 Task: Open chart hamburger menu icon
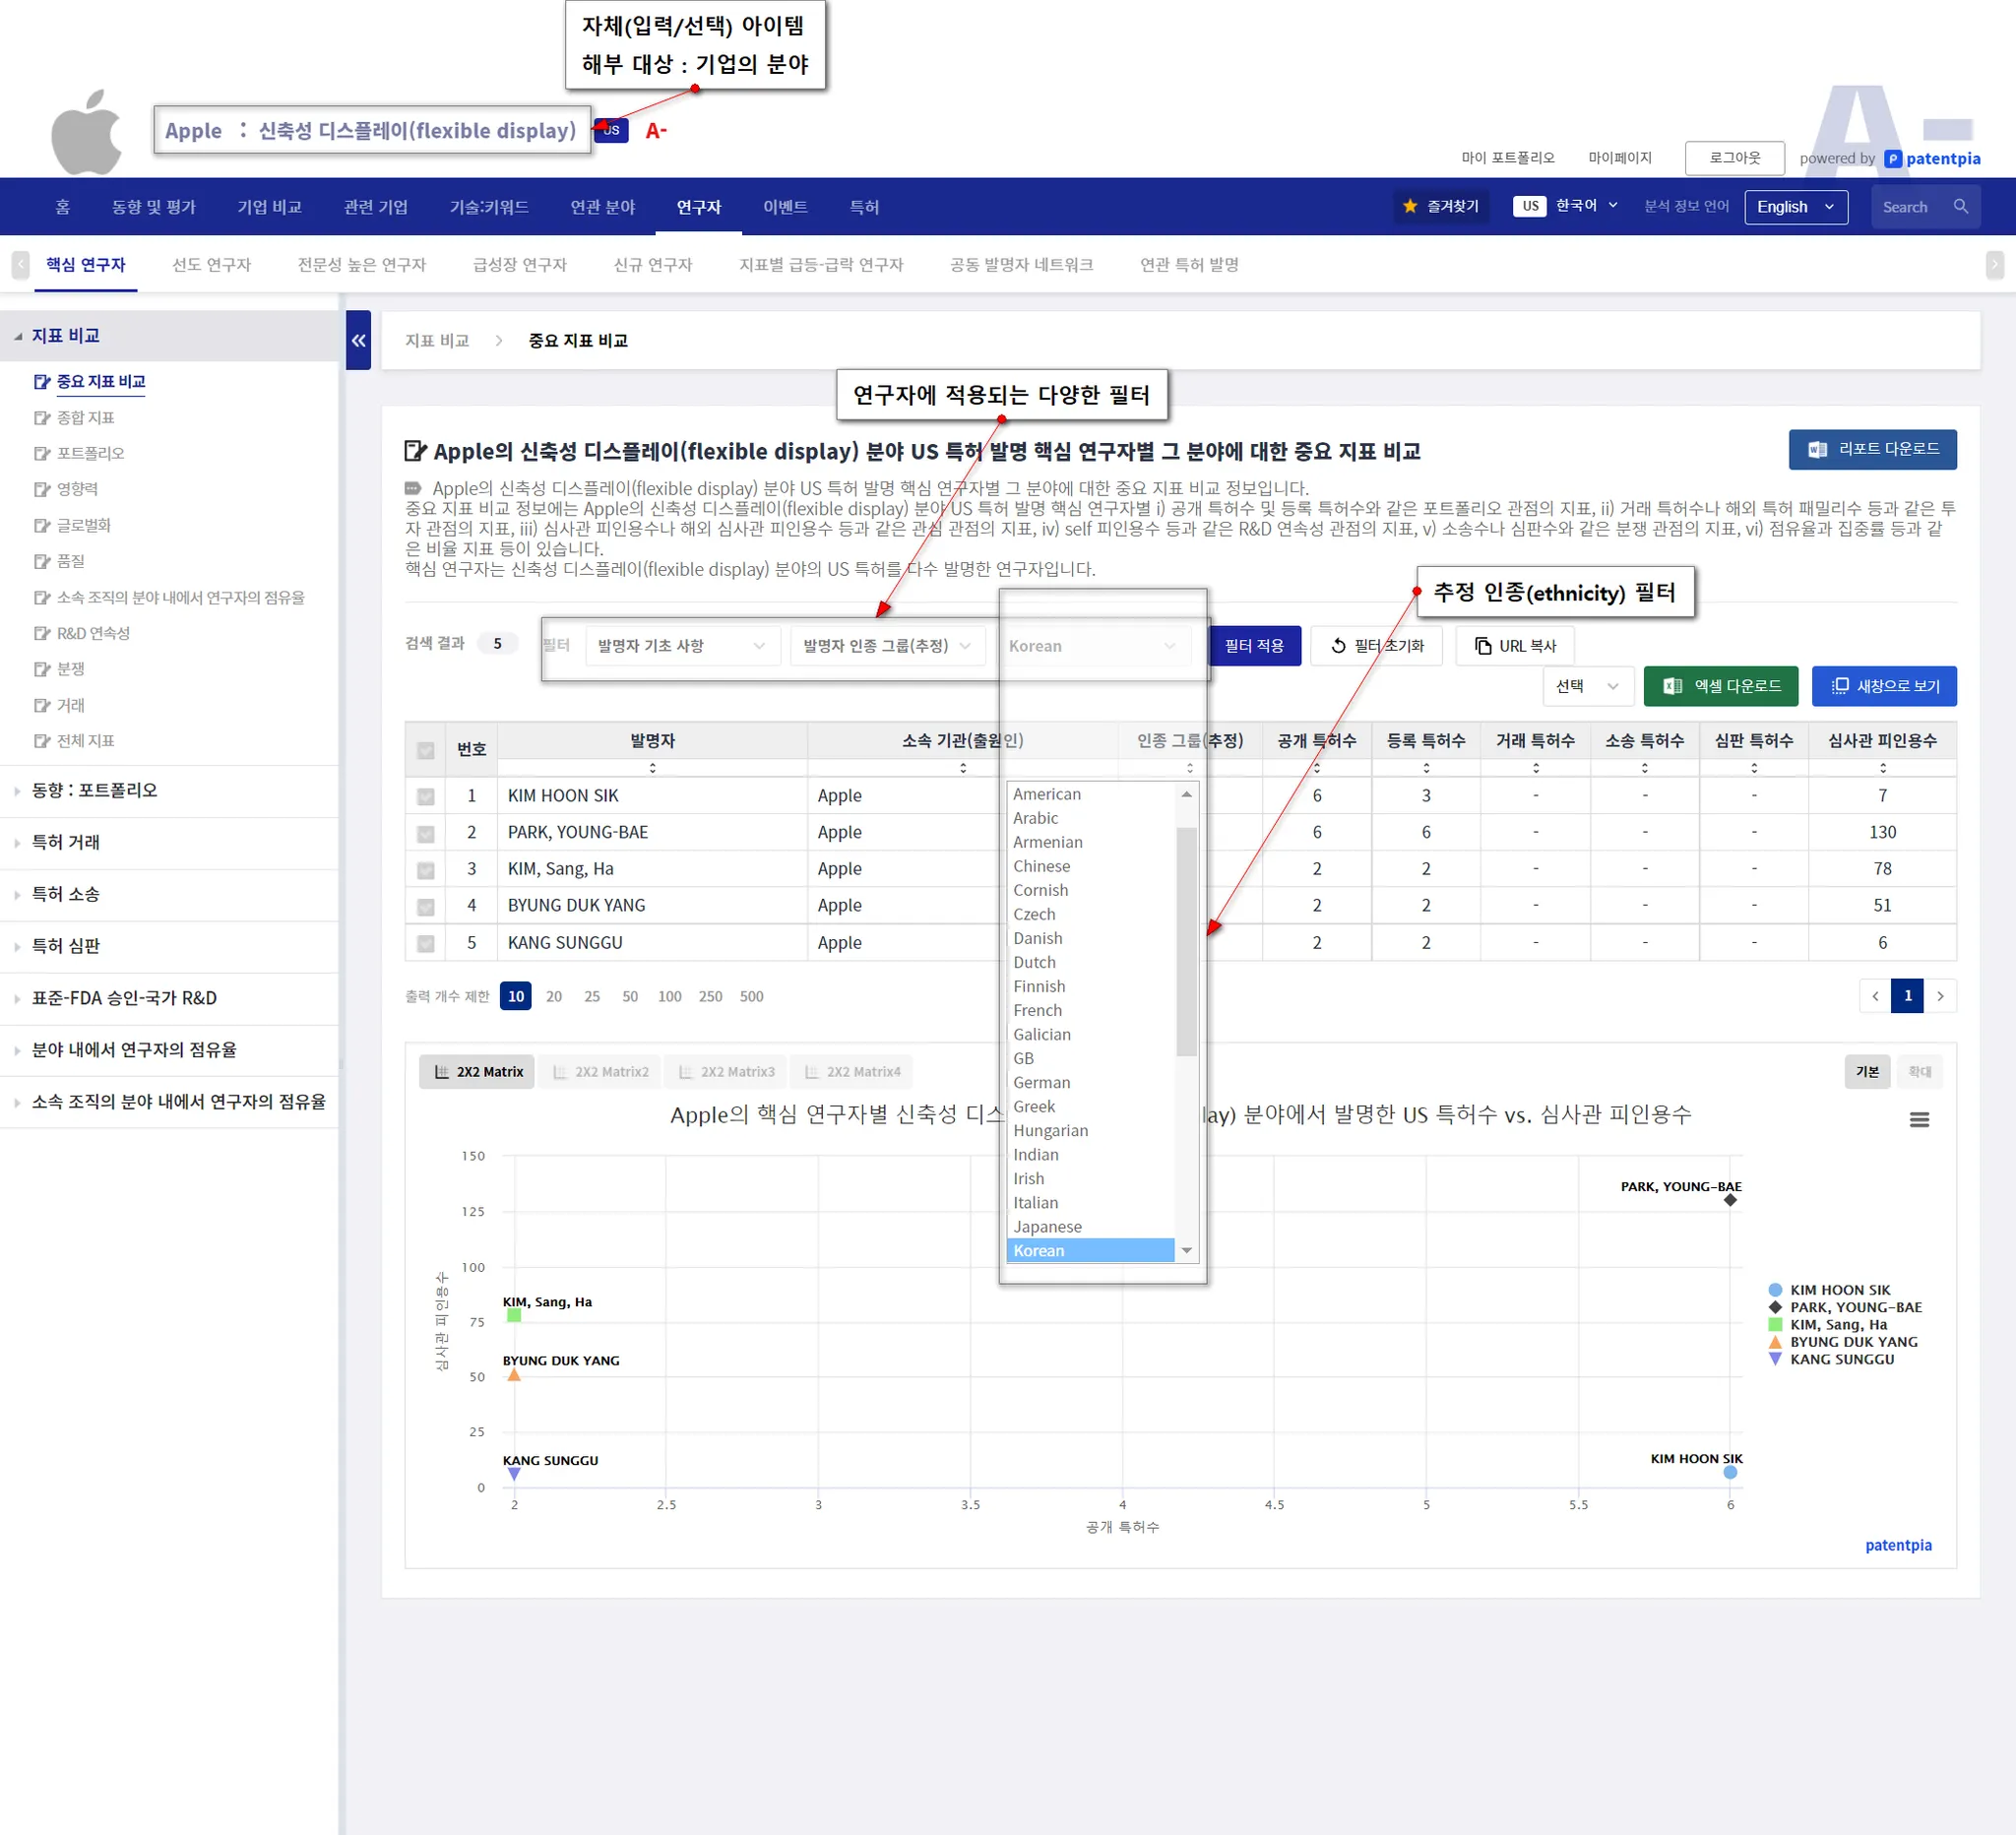pyautogui.click(x=1918, y=1120)
